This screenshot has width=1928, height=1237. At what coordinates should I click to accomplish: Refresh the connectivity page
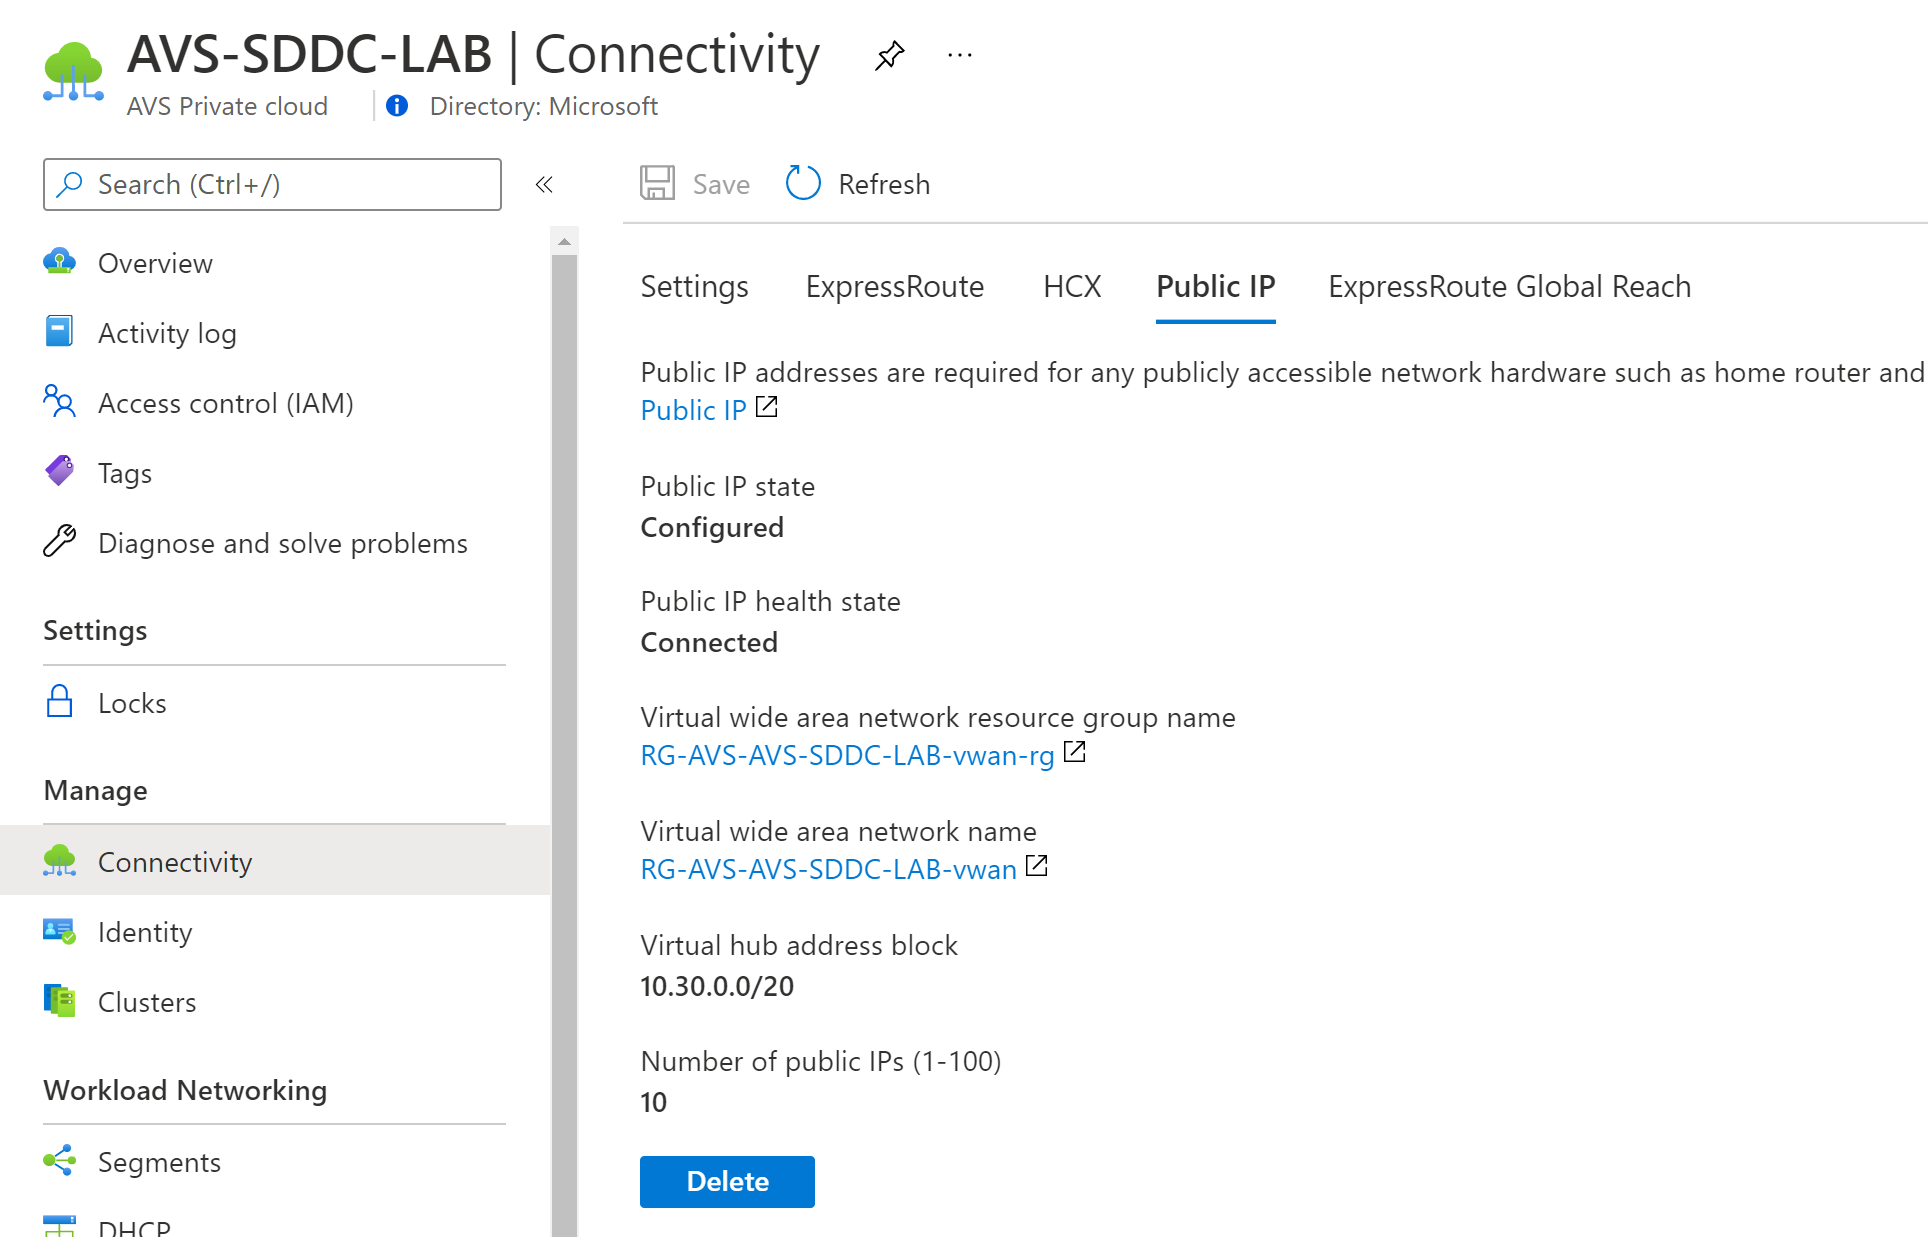(858, 184)
